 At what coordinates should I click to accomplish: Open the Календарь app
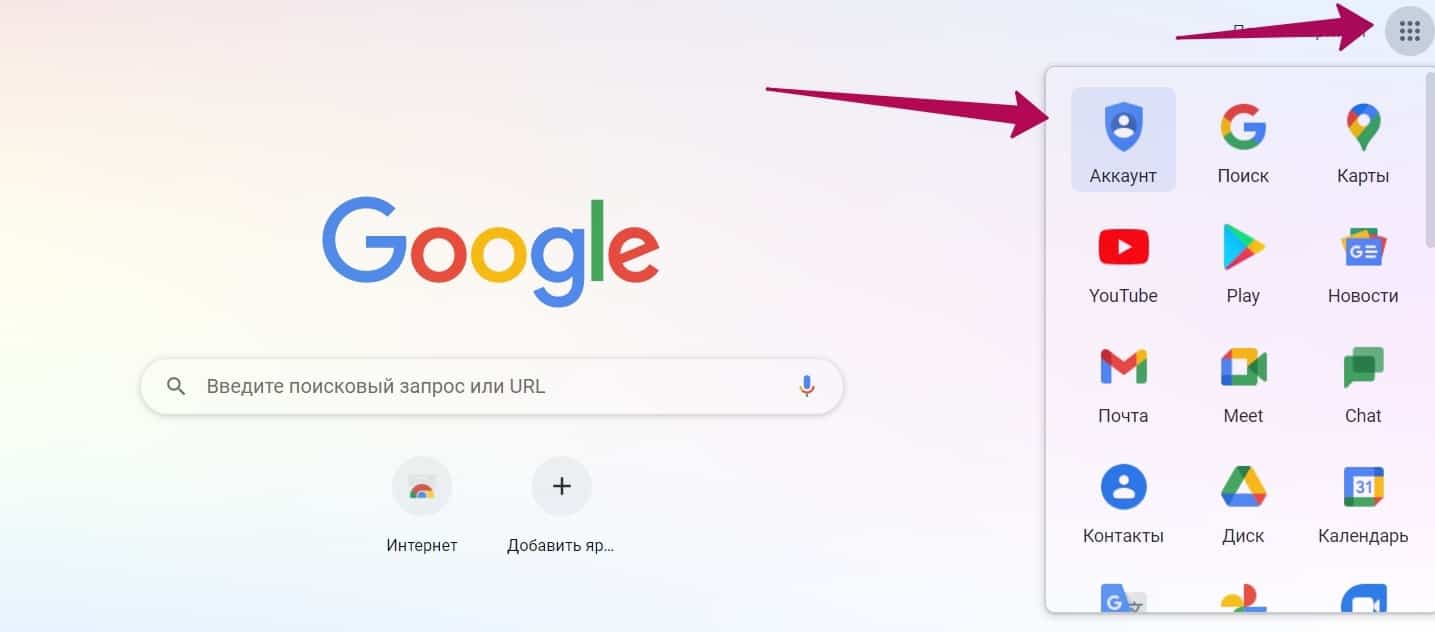pyautogui.click(x=1363, y=499)
